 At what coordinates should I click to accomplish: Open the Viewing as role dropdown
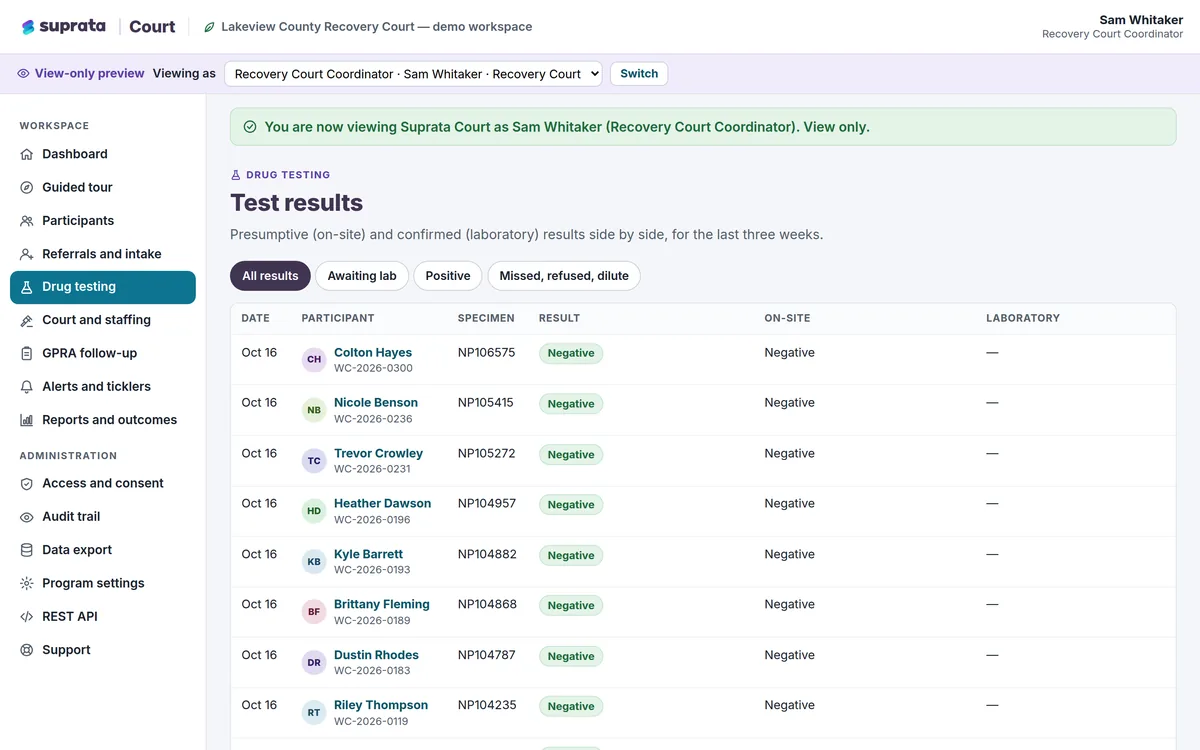(413, 74)
